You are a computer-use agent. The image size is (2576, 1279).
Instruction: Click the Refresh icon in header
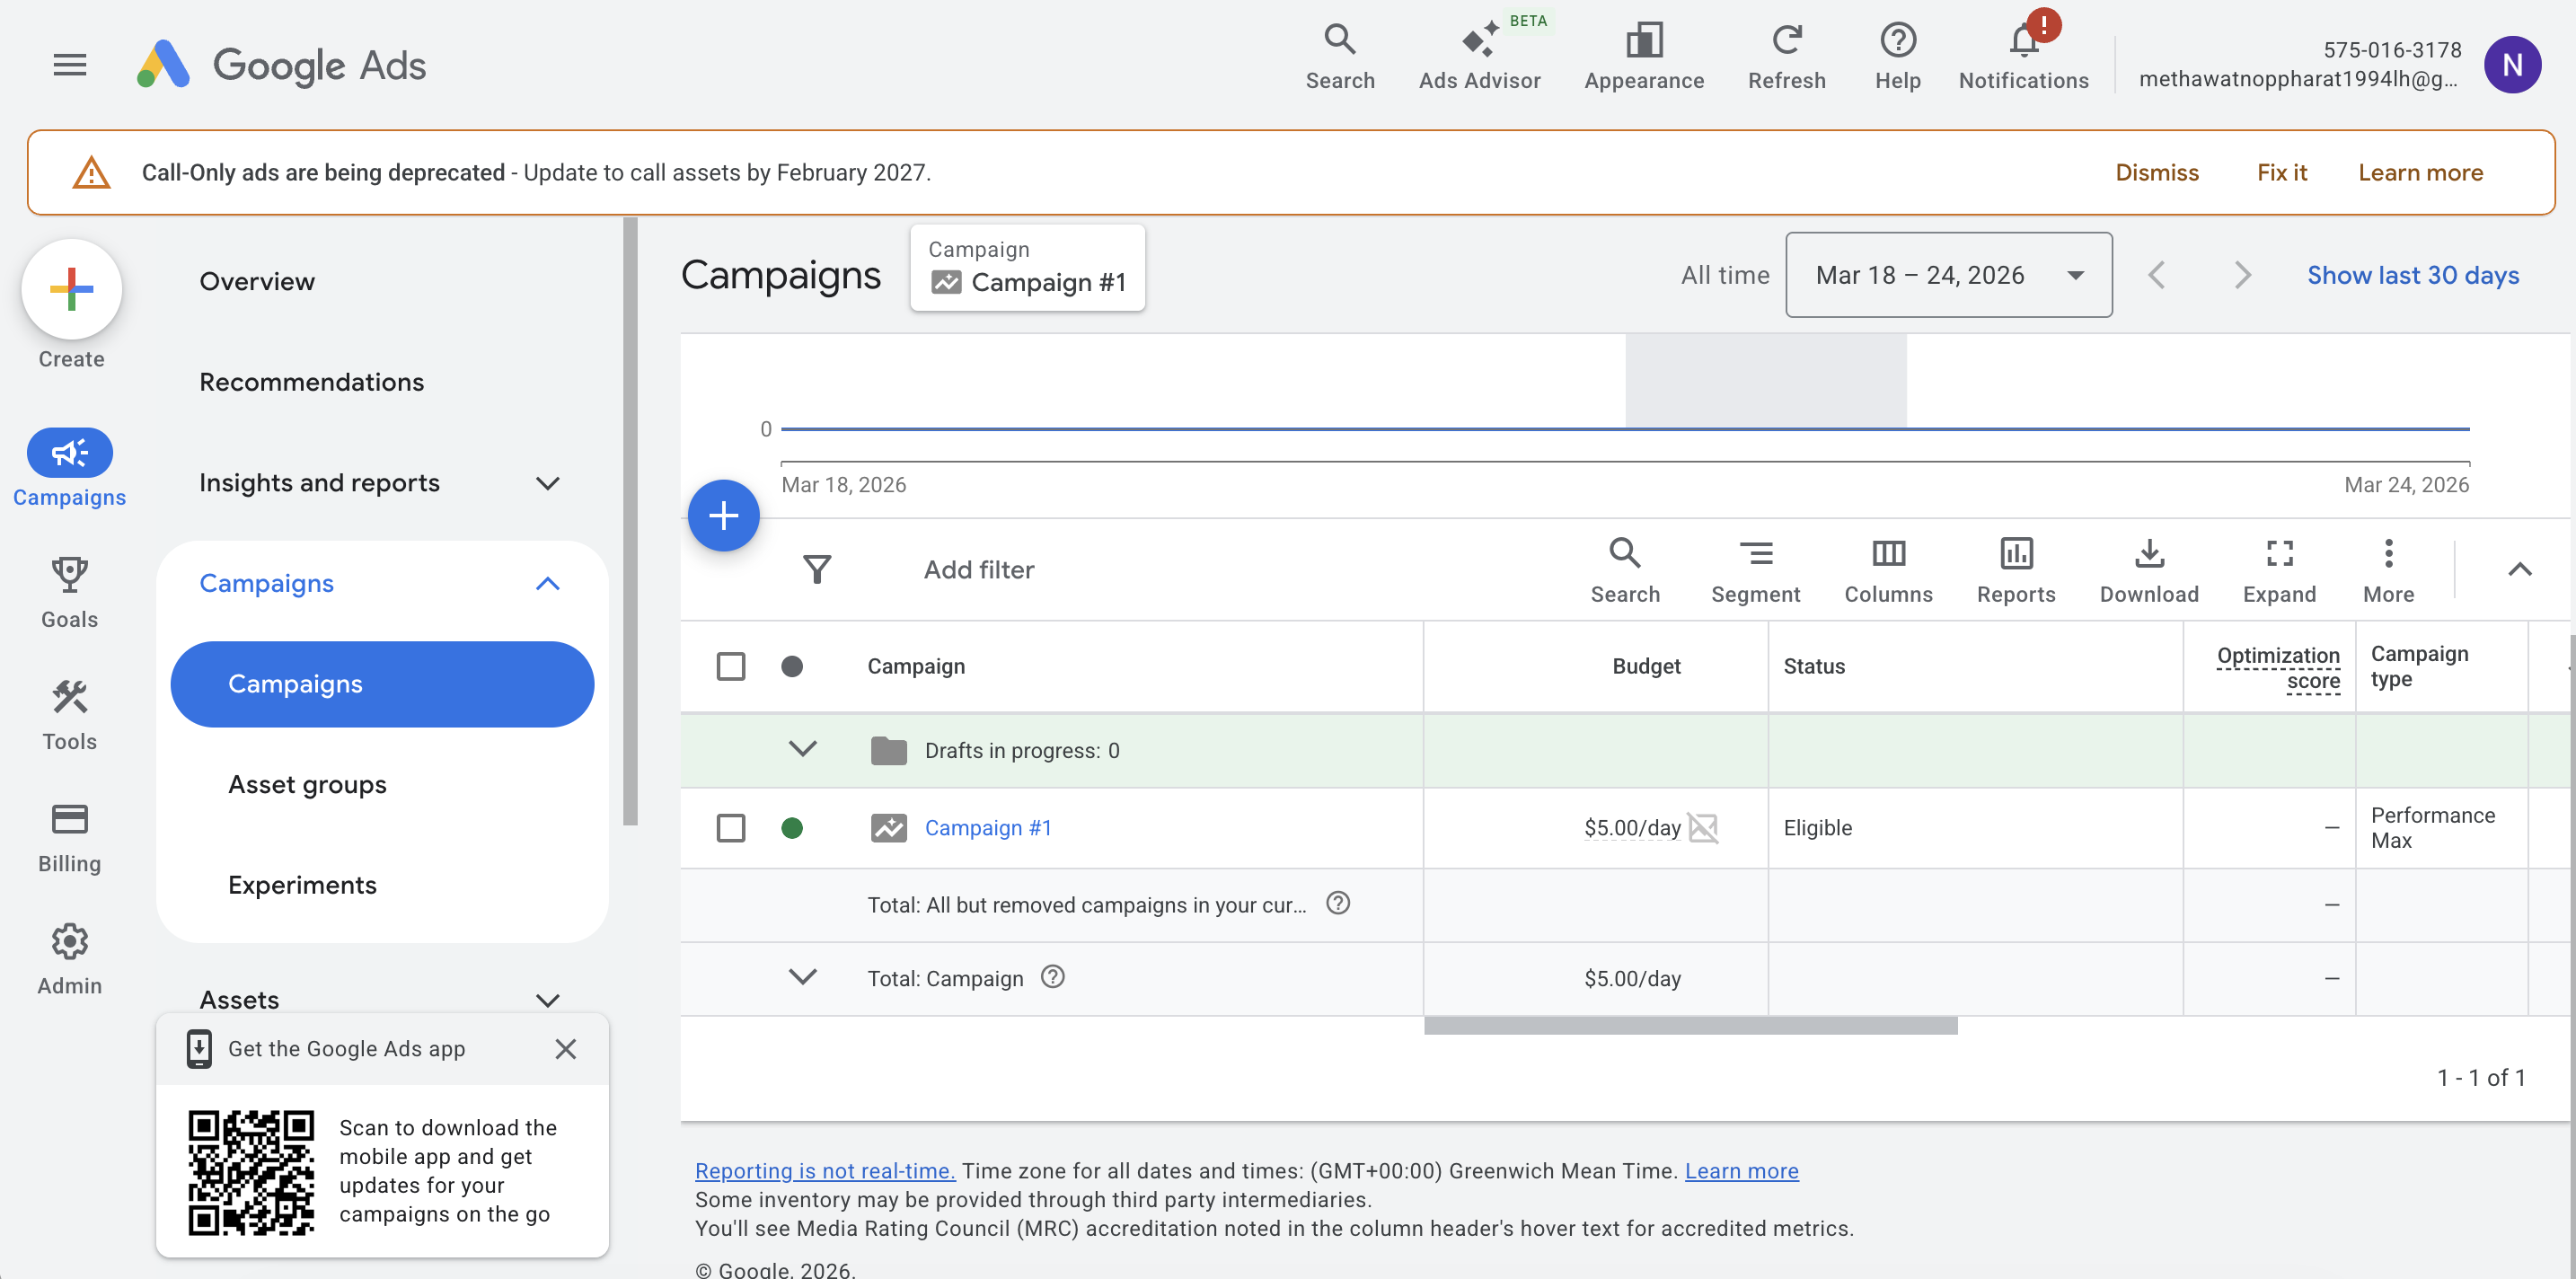click(1786, 42)
